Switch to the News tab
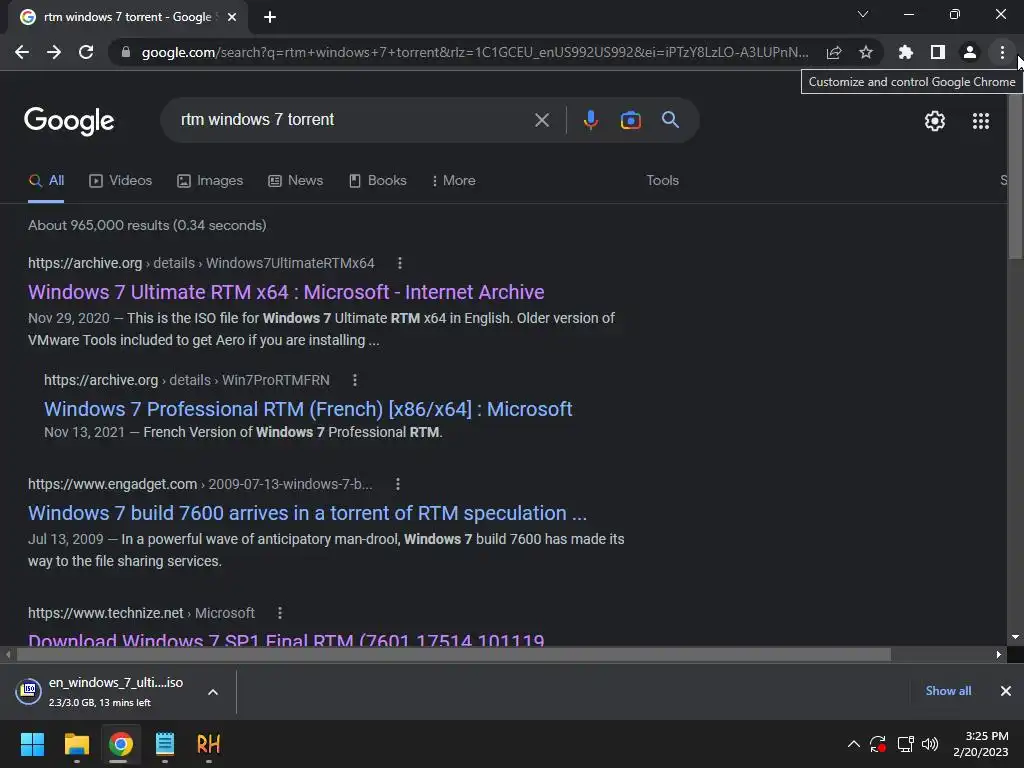Image resolution: width=1024 pixels, height=768 pixels. [x=296, y=181]
